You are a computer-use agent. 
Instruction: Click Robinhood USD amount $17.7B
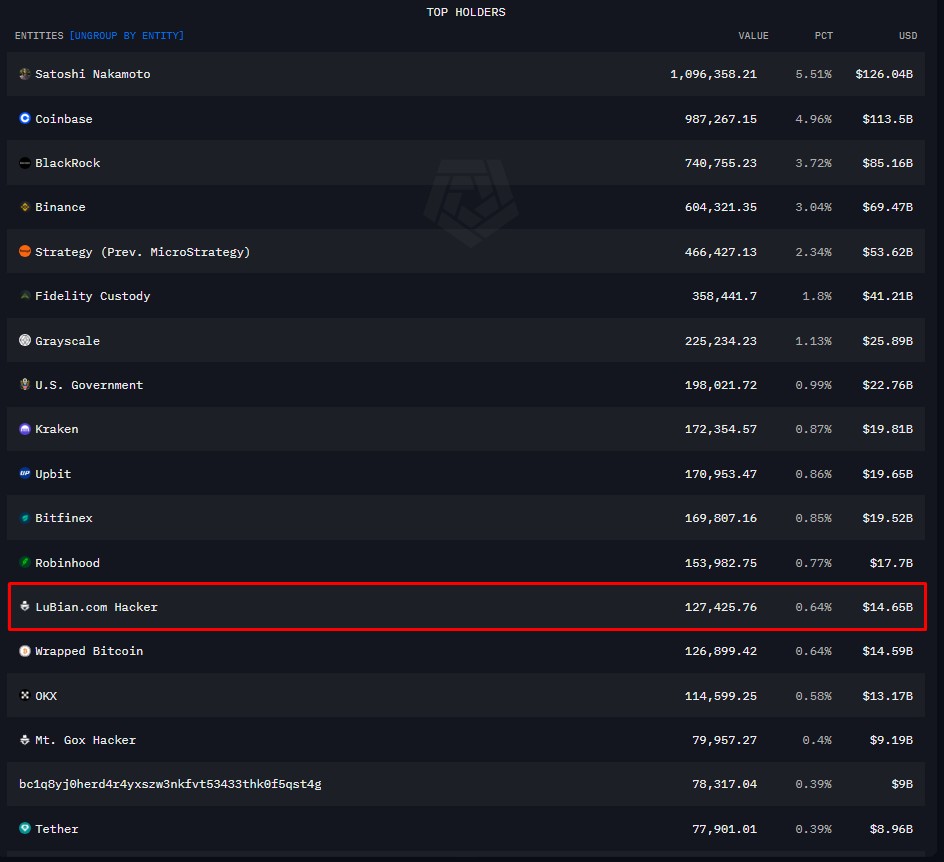click(x=891, y=563)
